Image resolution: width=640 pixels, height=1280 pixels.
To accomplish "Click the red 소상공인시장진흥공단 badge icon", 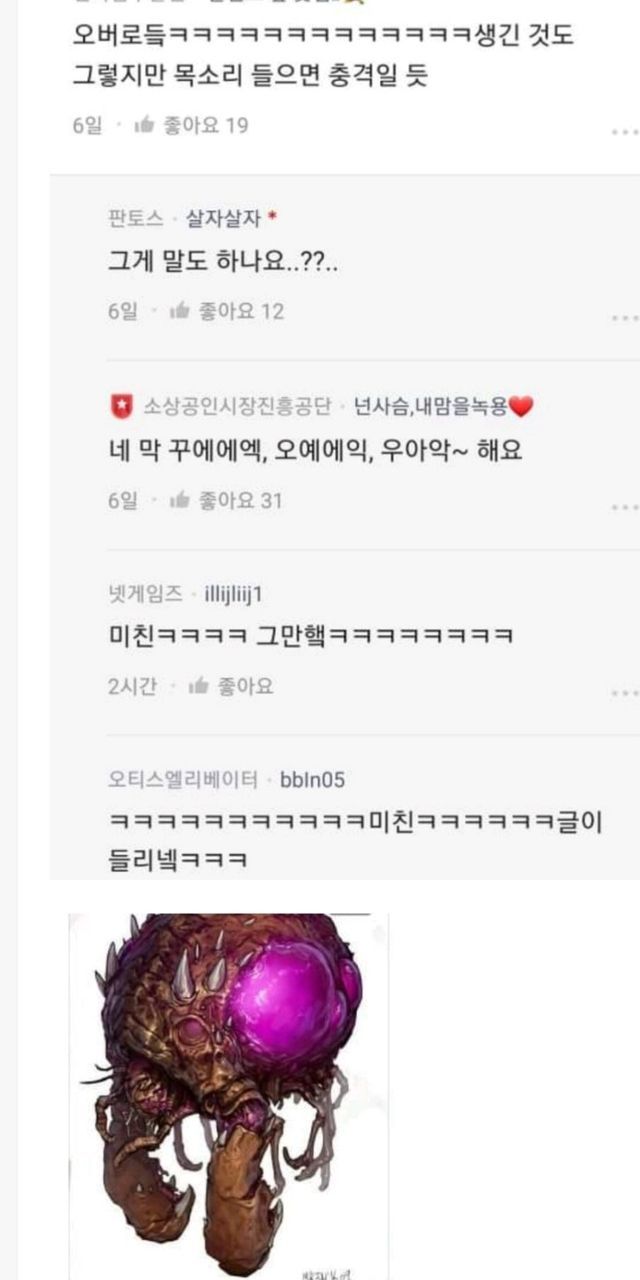I will tap(120, 406).
